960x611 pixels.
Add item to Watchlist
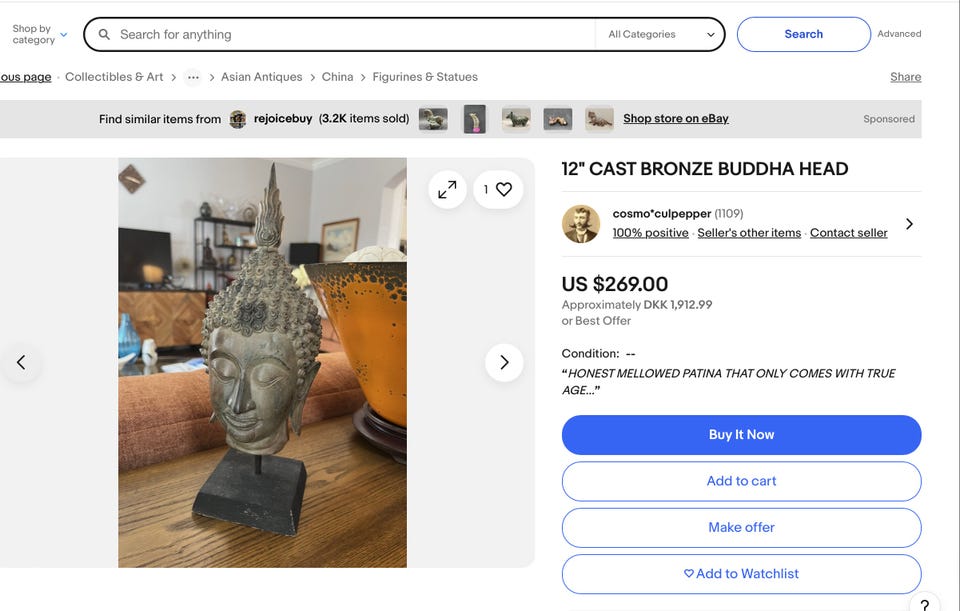(x=741, y=574)
